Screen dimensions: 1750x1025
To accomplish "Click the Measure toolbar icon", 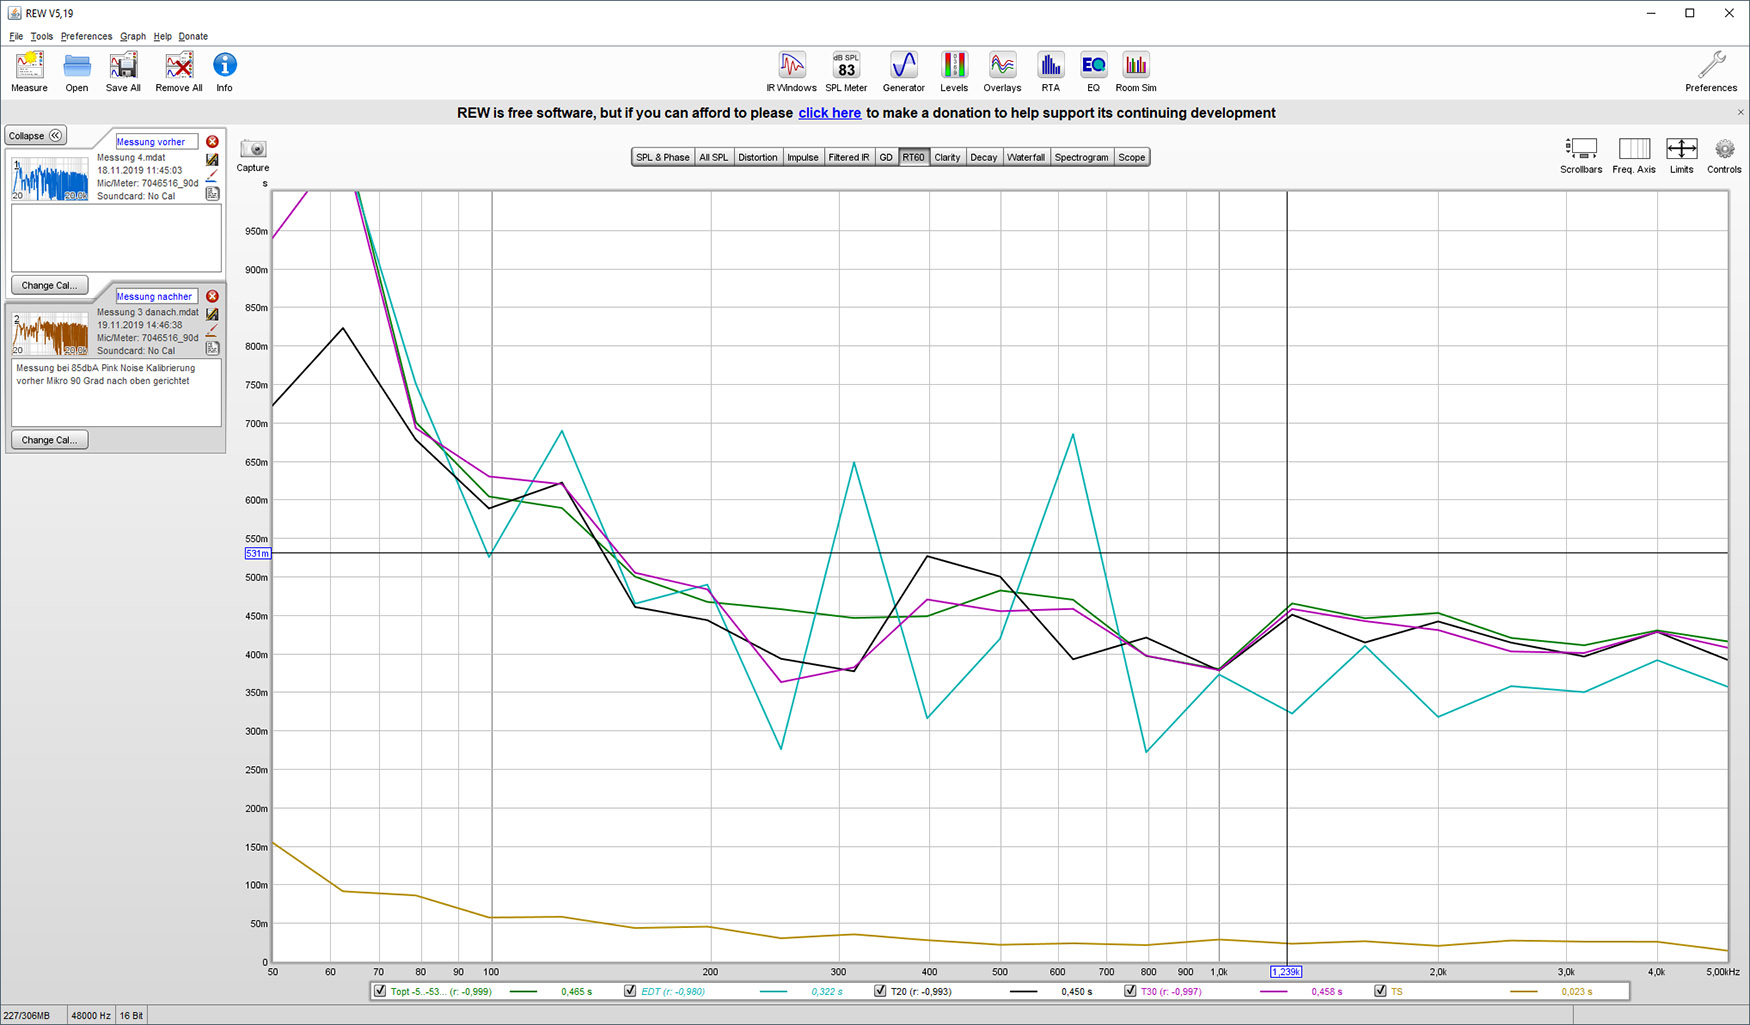I will [29, 66].
